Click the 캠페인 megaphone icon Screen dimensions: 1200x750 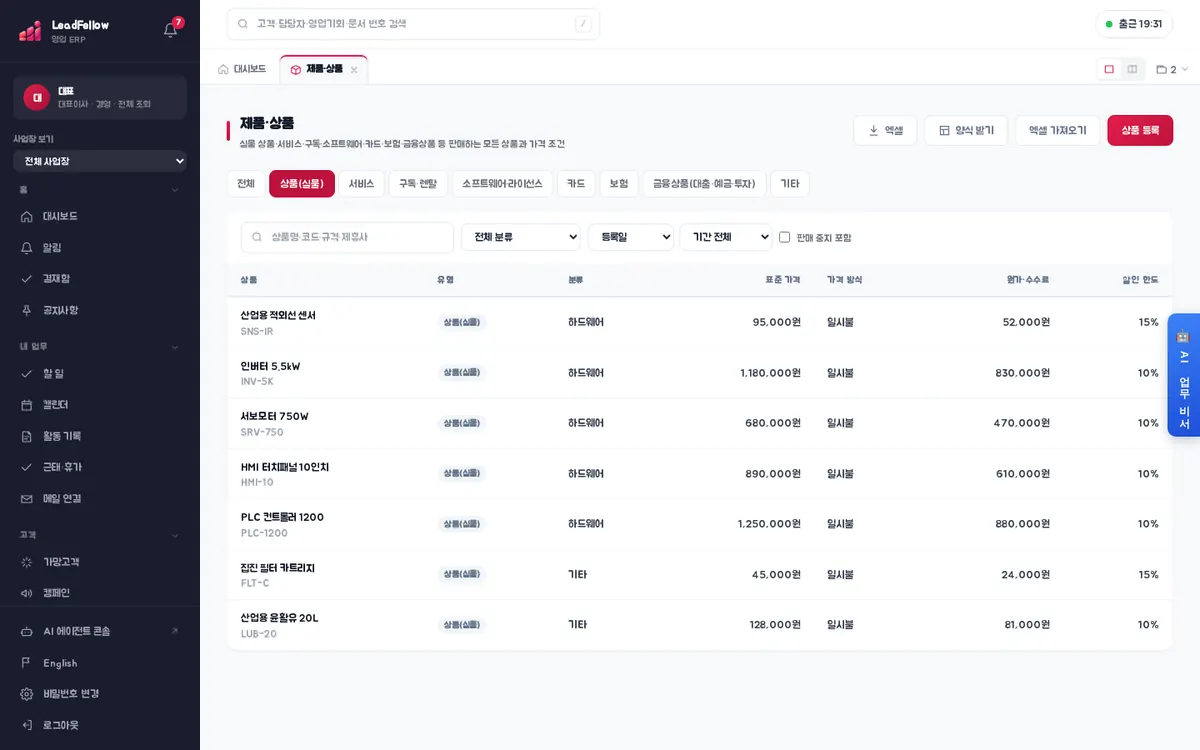tap(27, 593)
